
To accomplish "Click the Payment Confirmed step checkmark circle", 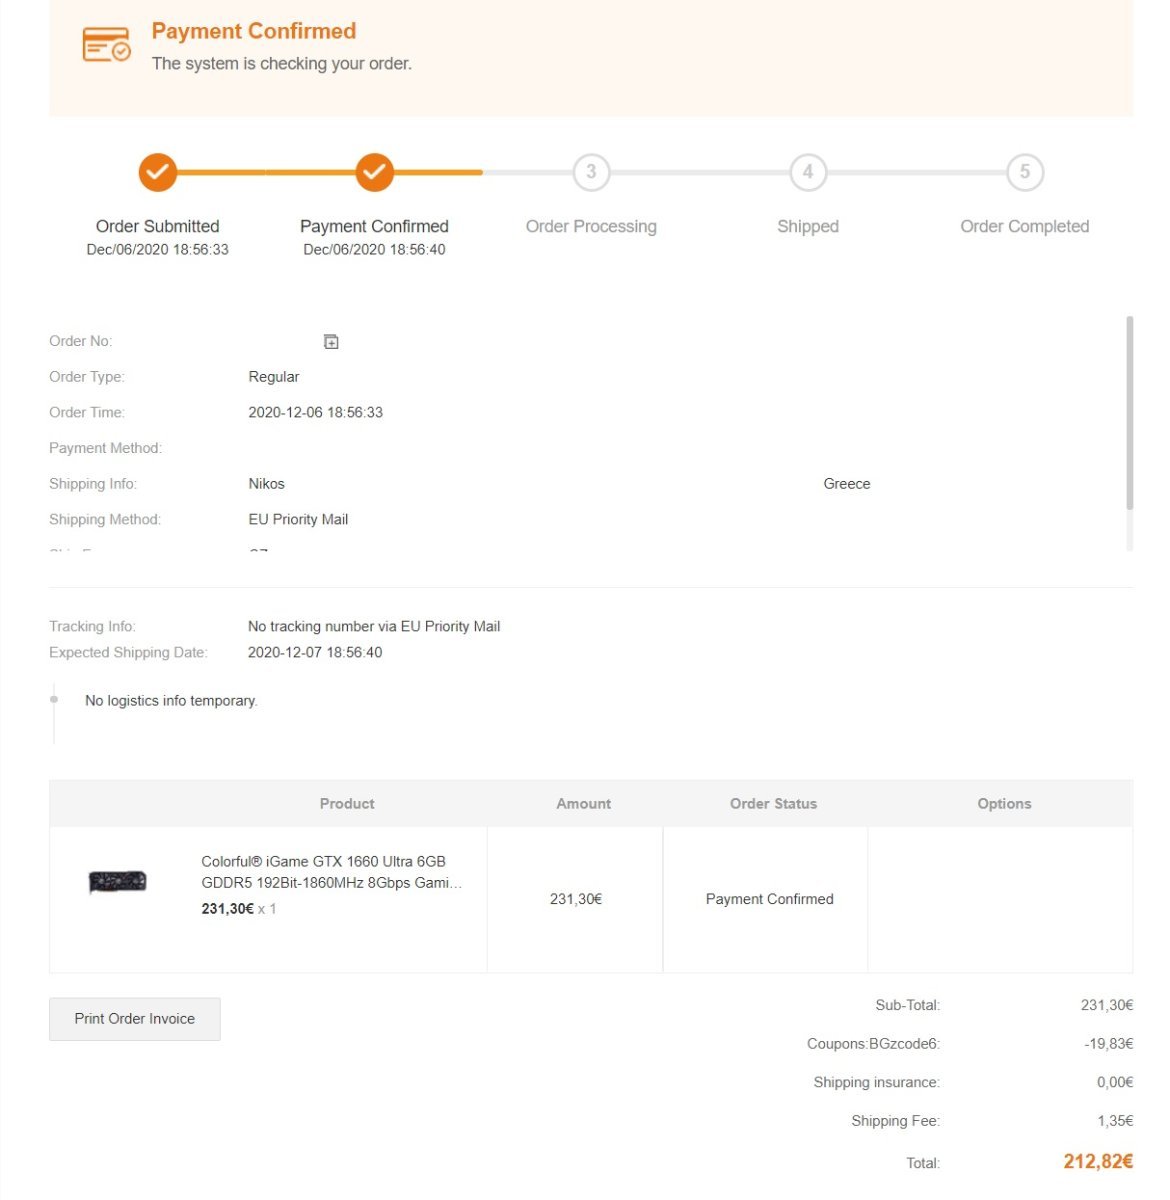I will click(374, 172).
